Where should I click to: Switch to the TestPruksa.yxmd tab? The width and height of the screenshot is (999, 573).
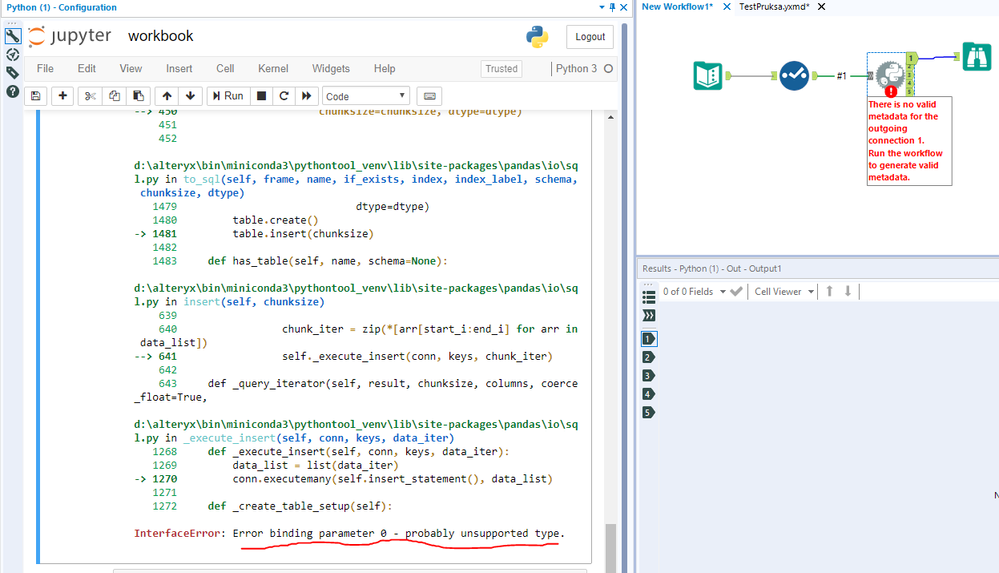[774, 7]
